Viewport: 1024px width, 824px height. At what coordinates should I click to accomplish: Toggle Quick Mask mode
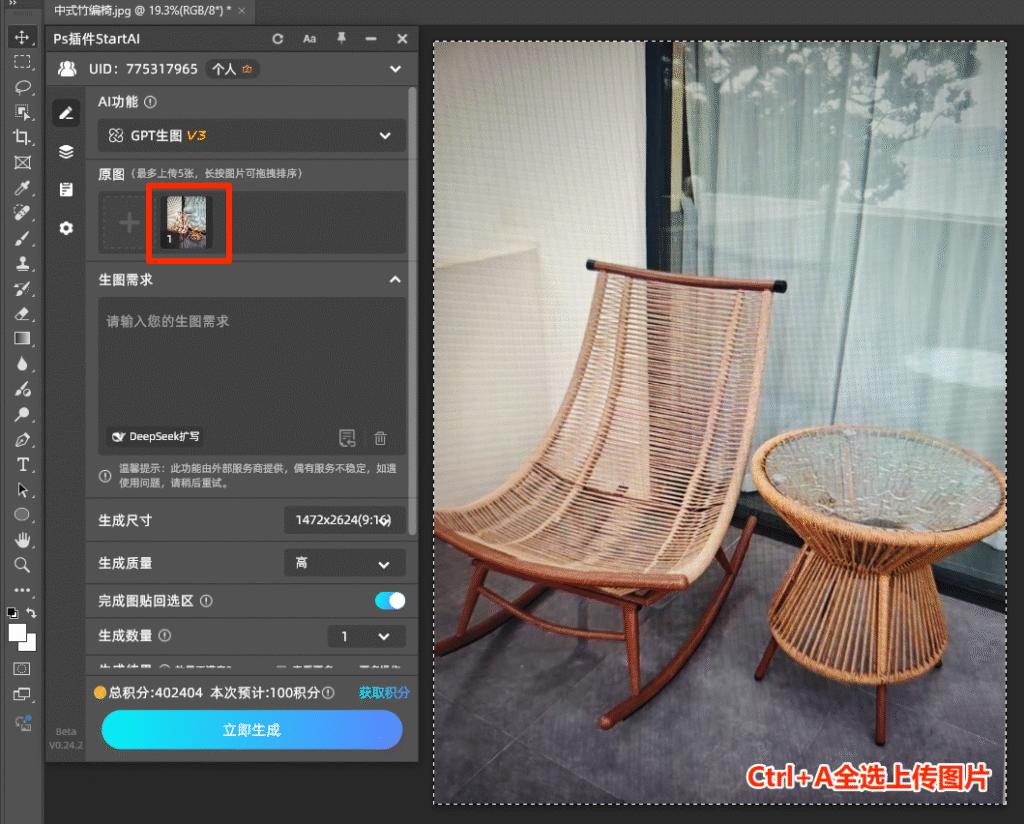coord(22,669)
